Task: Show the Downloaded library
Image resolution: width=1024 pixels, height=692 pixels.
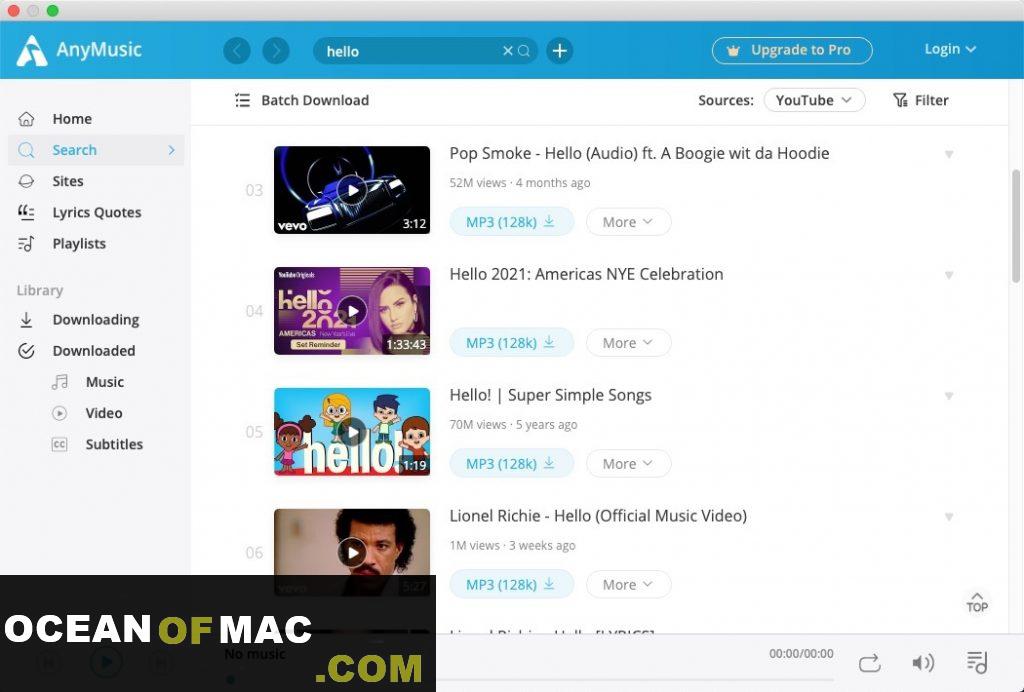Action: click(96, 351)
